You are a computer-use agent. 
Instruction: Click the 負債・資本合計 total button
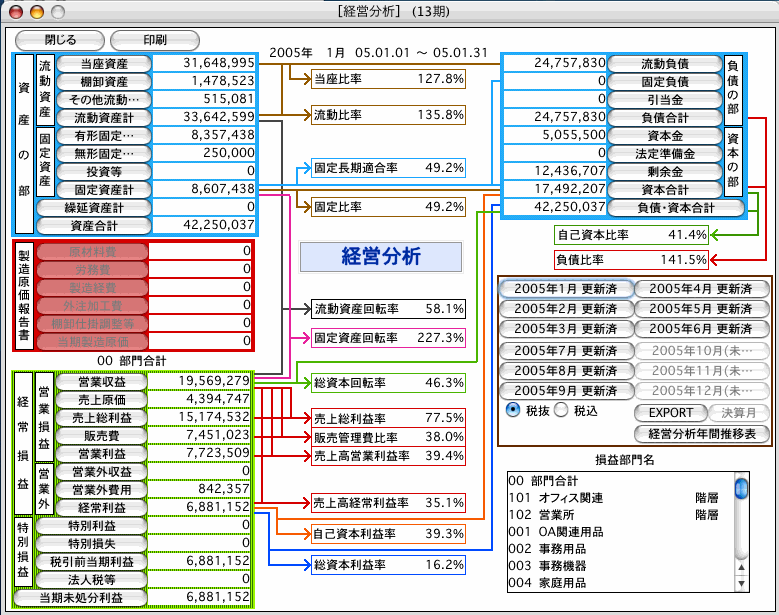676,208
